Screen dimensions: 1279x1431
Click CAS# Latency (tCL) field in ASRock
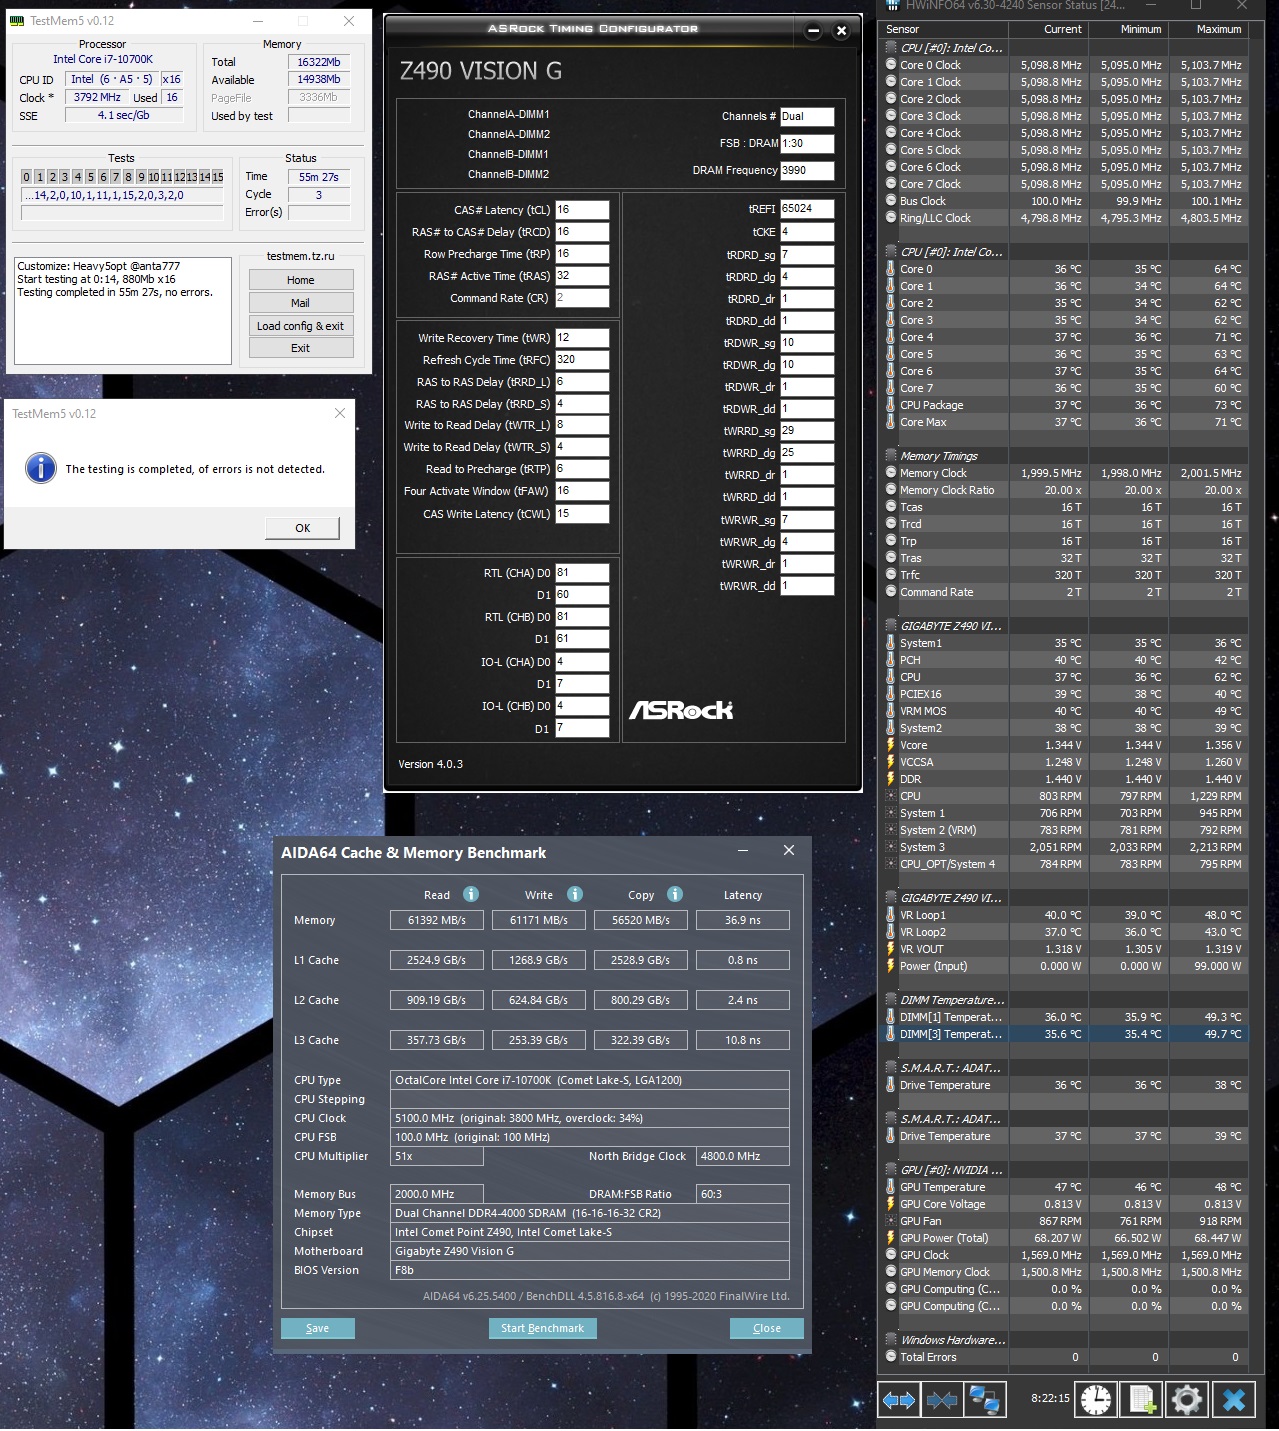tap(582, 210)
